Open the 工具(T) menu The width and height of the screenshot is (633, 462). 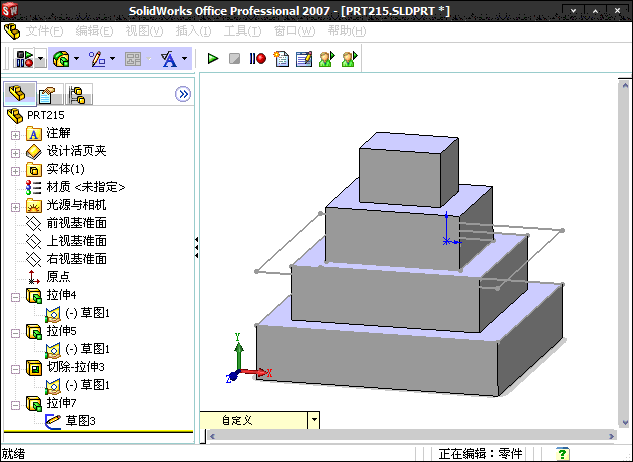tap(243, 31)
